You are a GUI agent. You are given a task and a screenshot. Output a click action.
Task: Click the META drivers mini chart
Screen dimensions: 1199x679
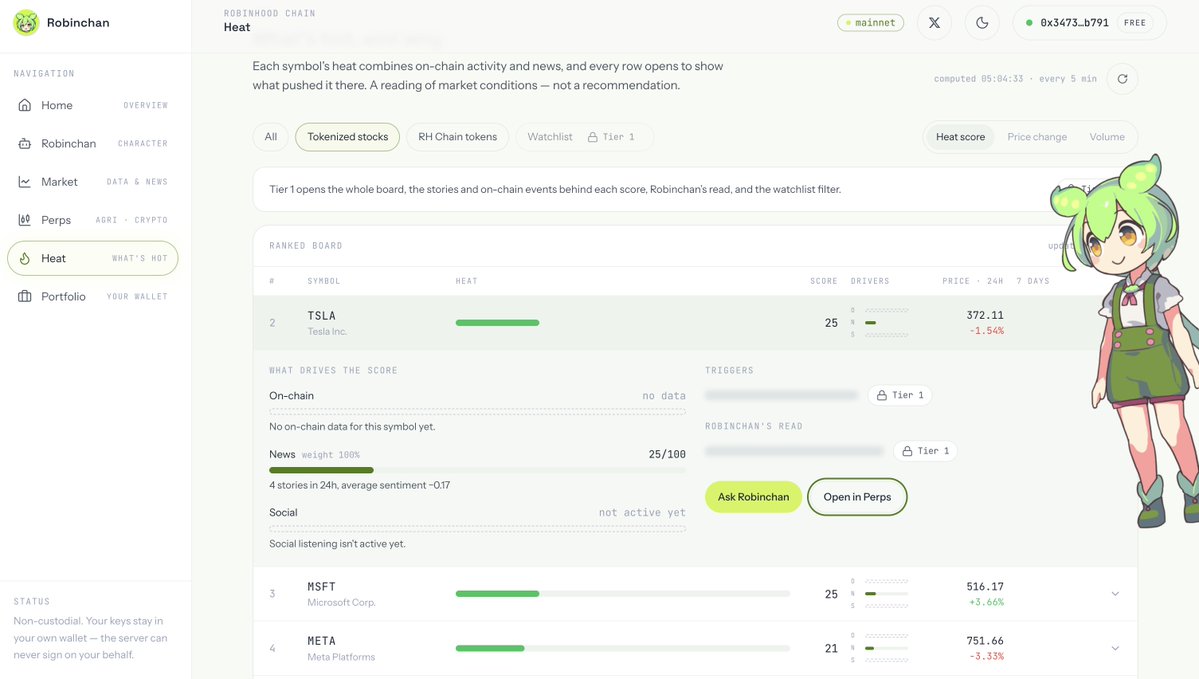pyautogui.click(x=879, y=648)
